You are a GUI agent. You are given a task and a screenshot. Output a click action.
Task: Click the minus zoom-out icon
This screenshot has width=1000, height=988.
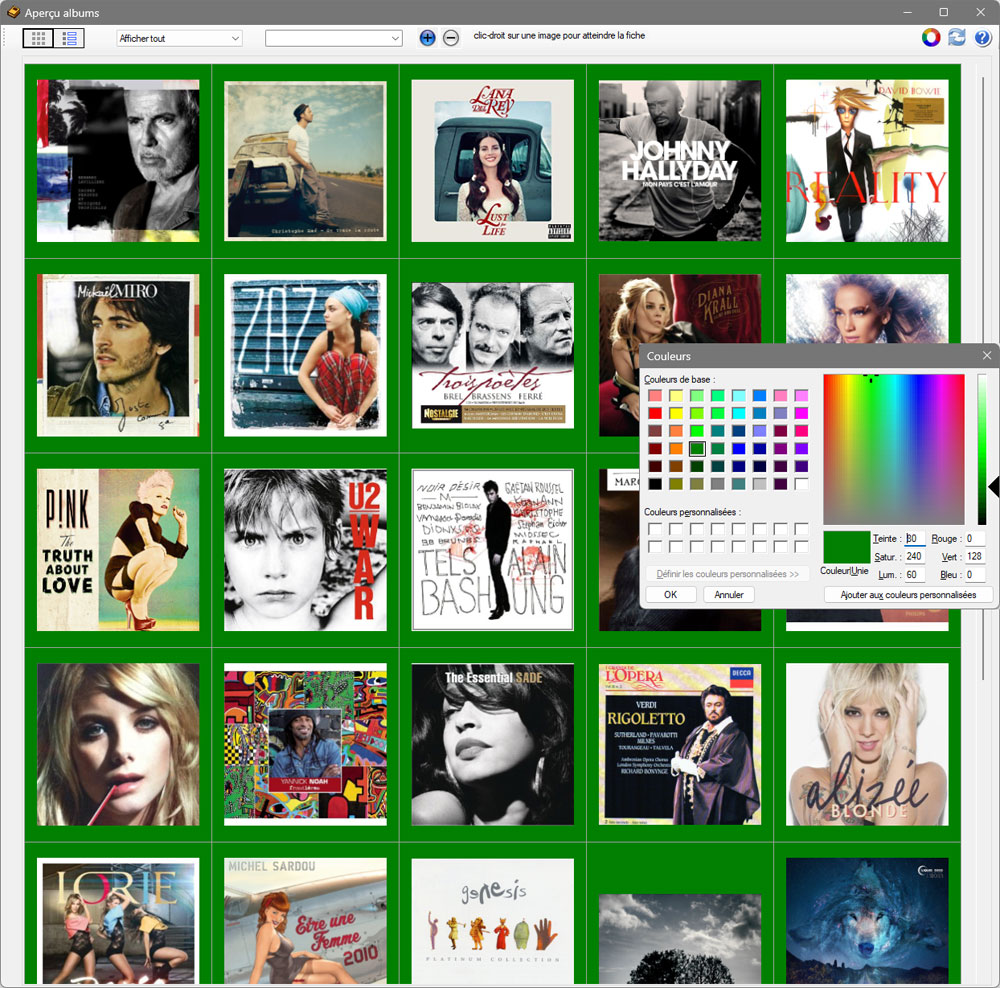tap(451, 38)
